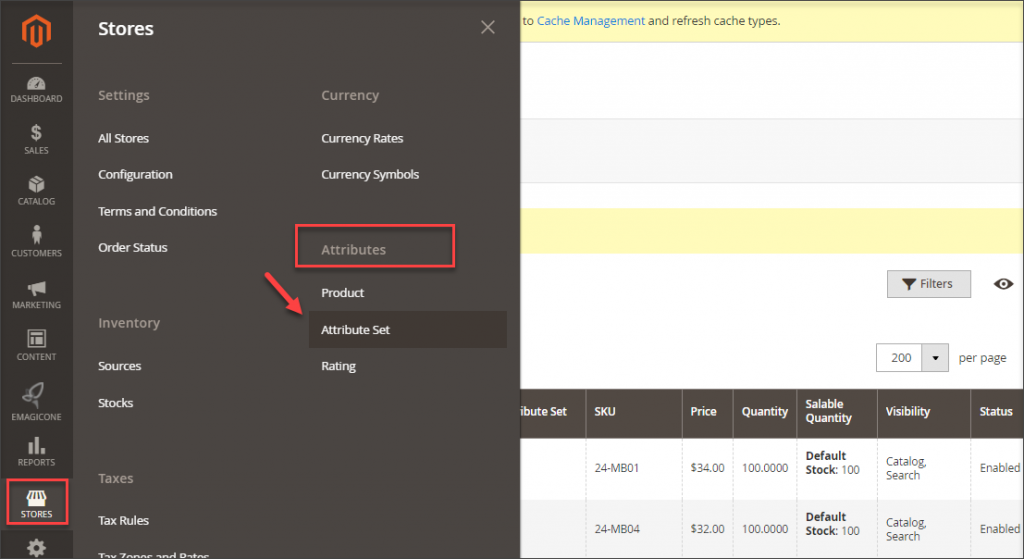Close the Stores menu panel

pos(488,28)
